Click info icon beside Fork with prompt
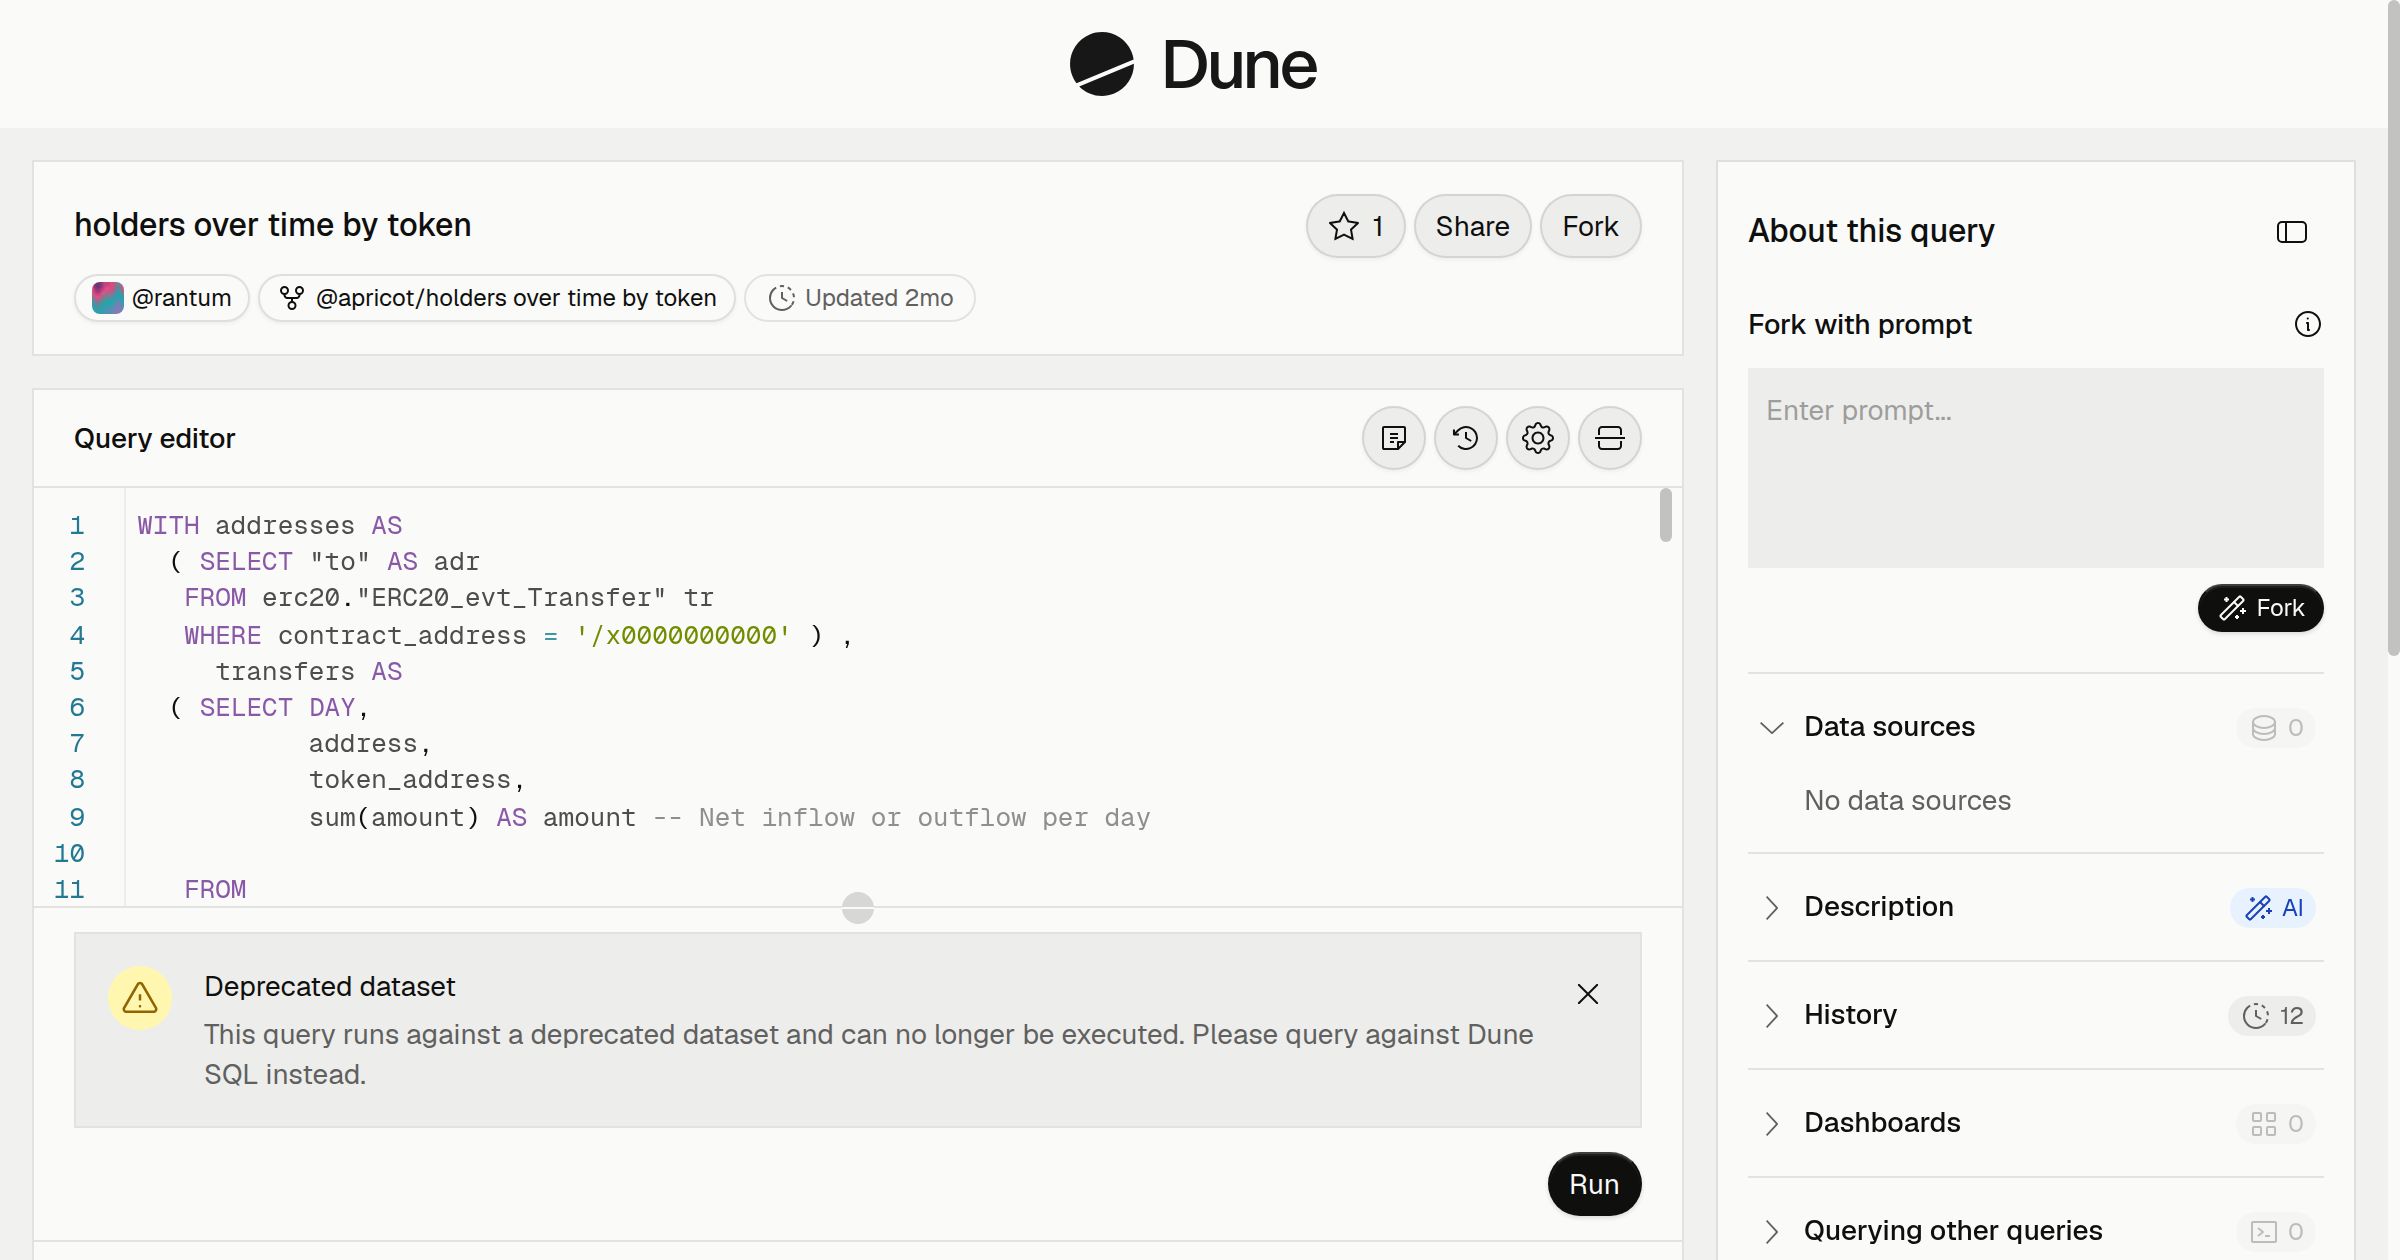This screenshot has width=2400, height=1260. click(2308, 324)
